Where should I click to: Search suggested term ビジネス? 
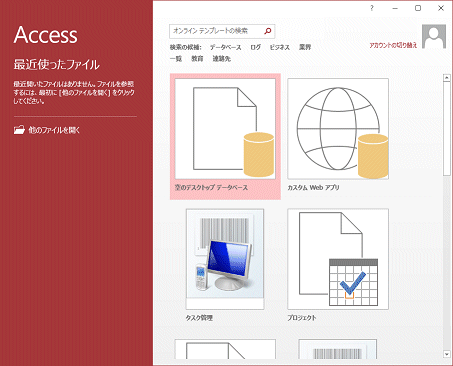click(280, 47)
